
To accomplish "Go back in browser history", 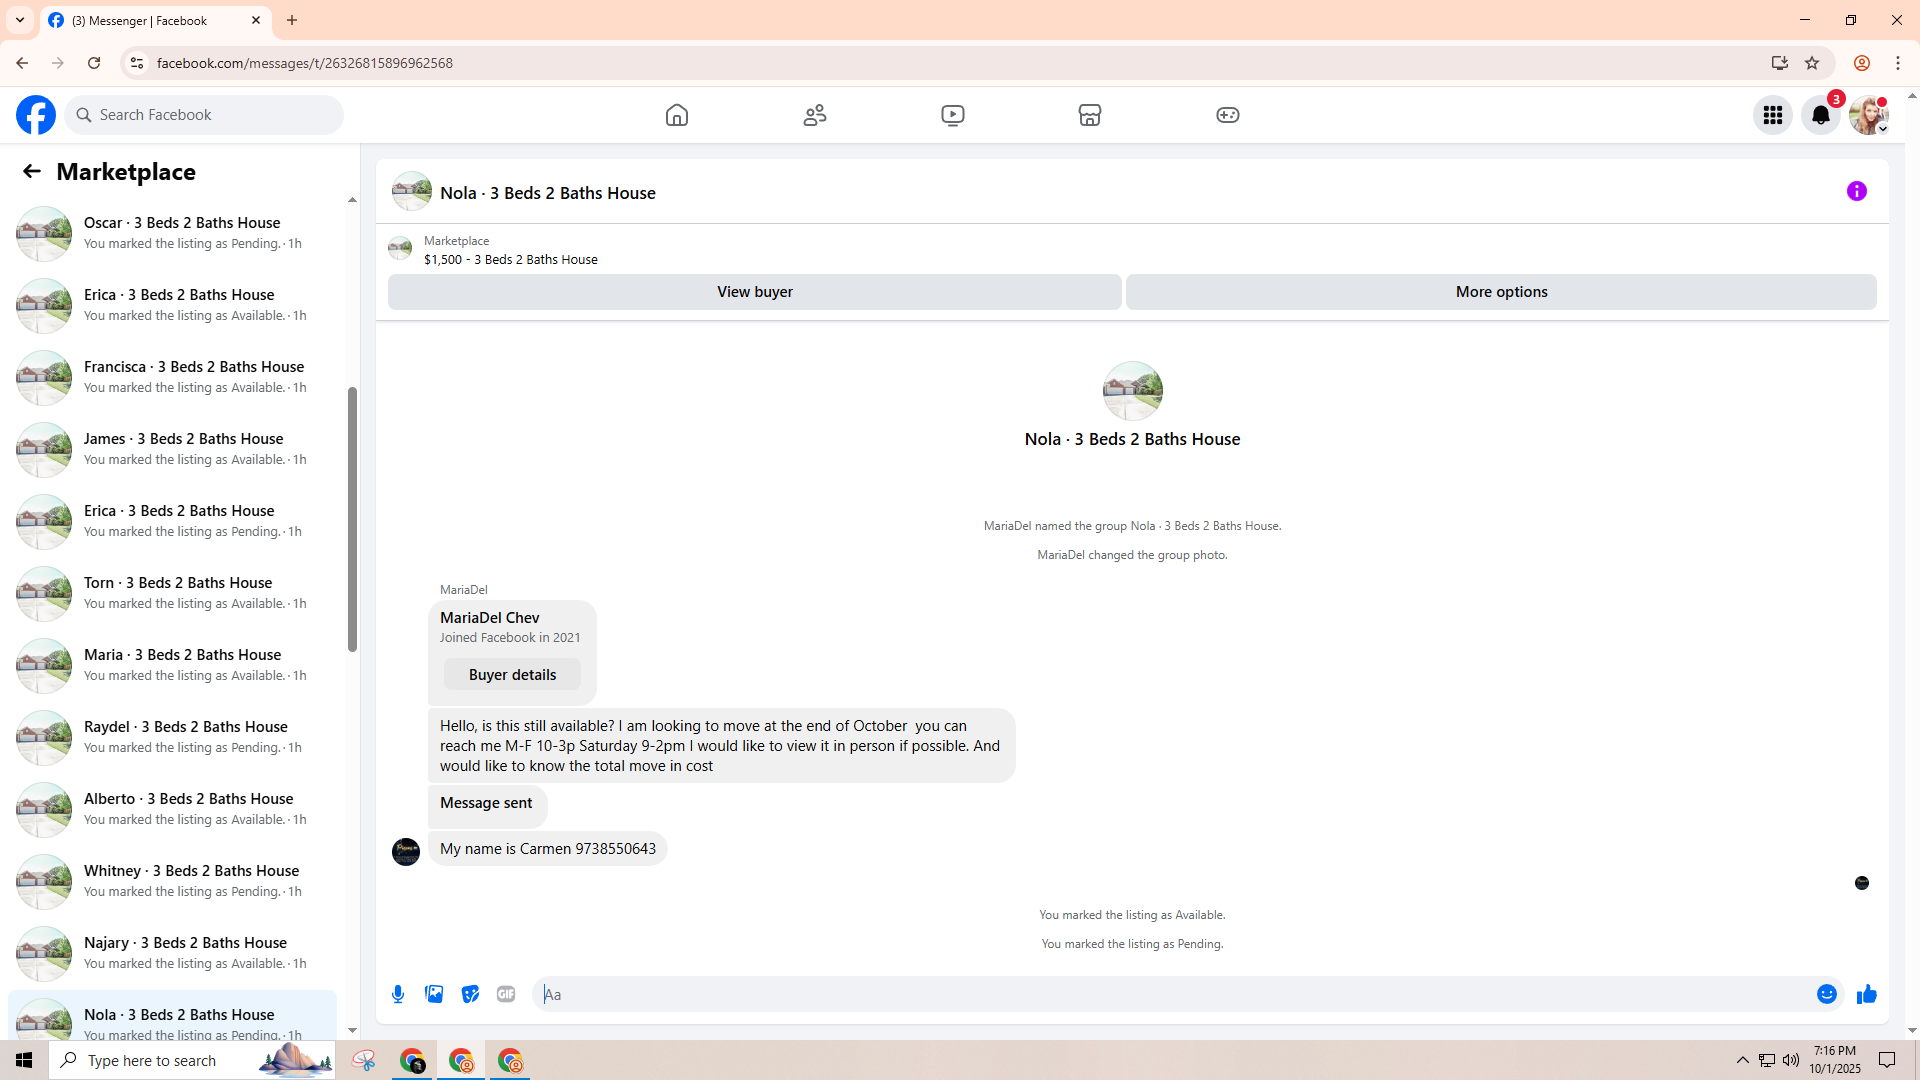I will click(22, 63).
